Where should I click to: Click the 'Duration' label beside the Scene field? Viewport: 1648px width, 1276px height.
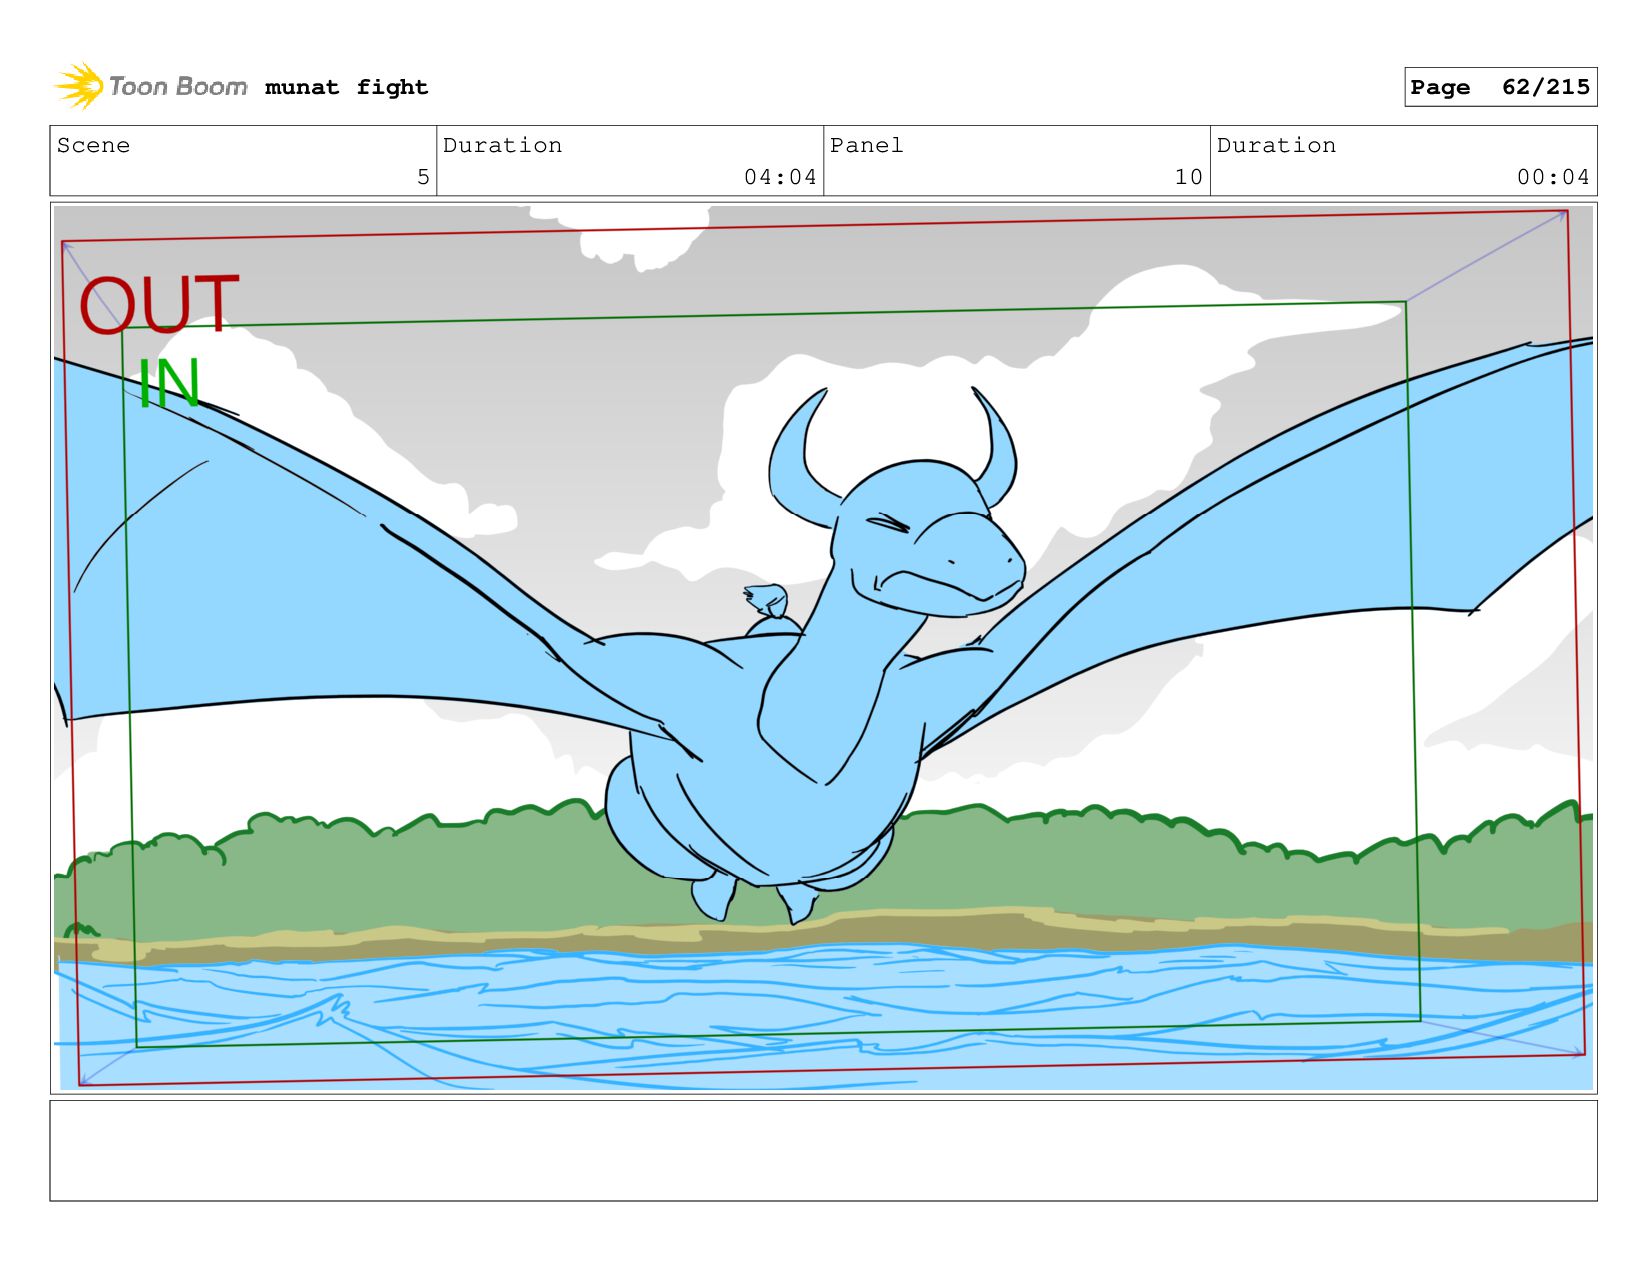coord(502,145)
